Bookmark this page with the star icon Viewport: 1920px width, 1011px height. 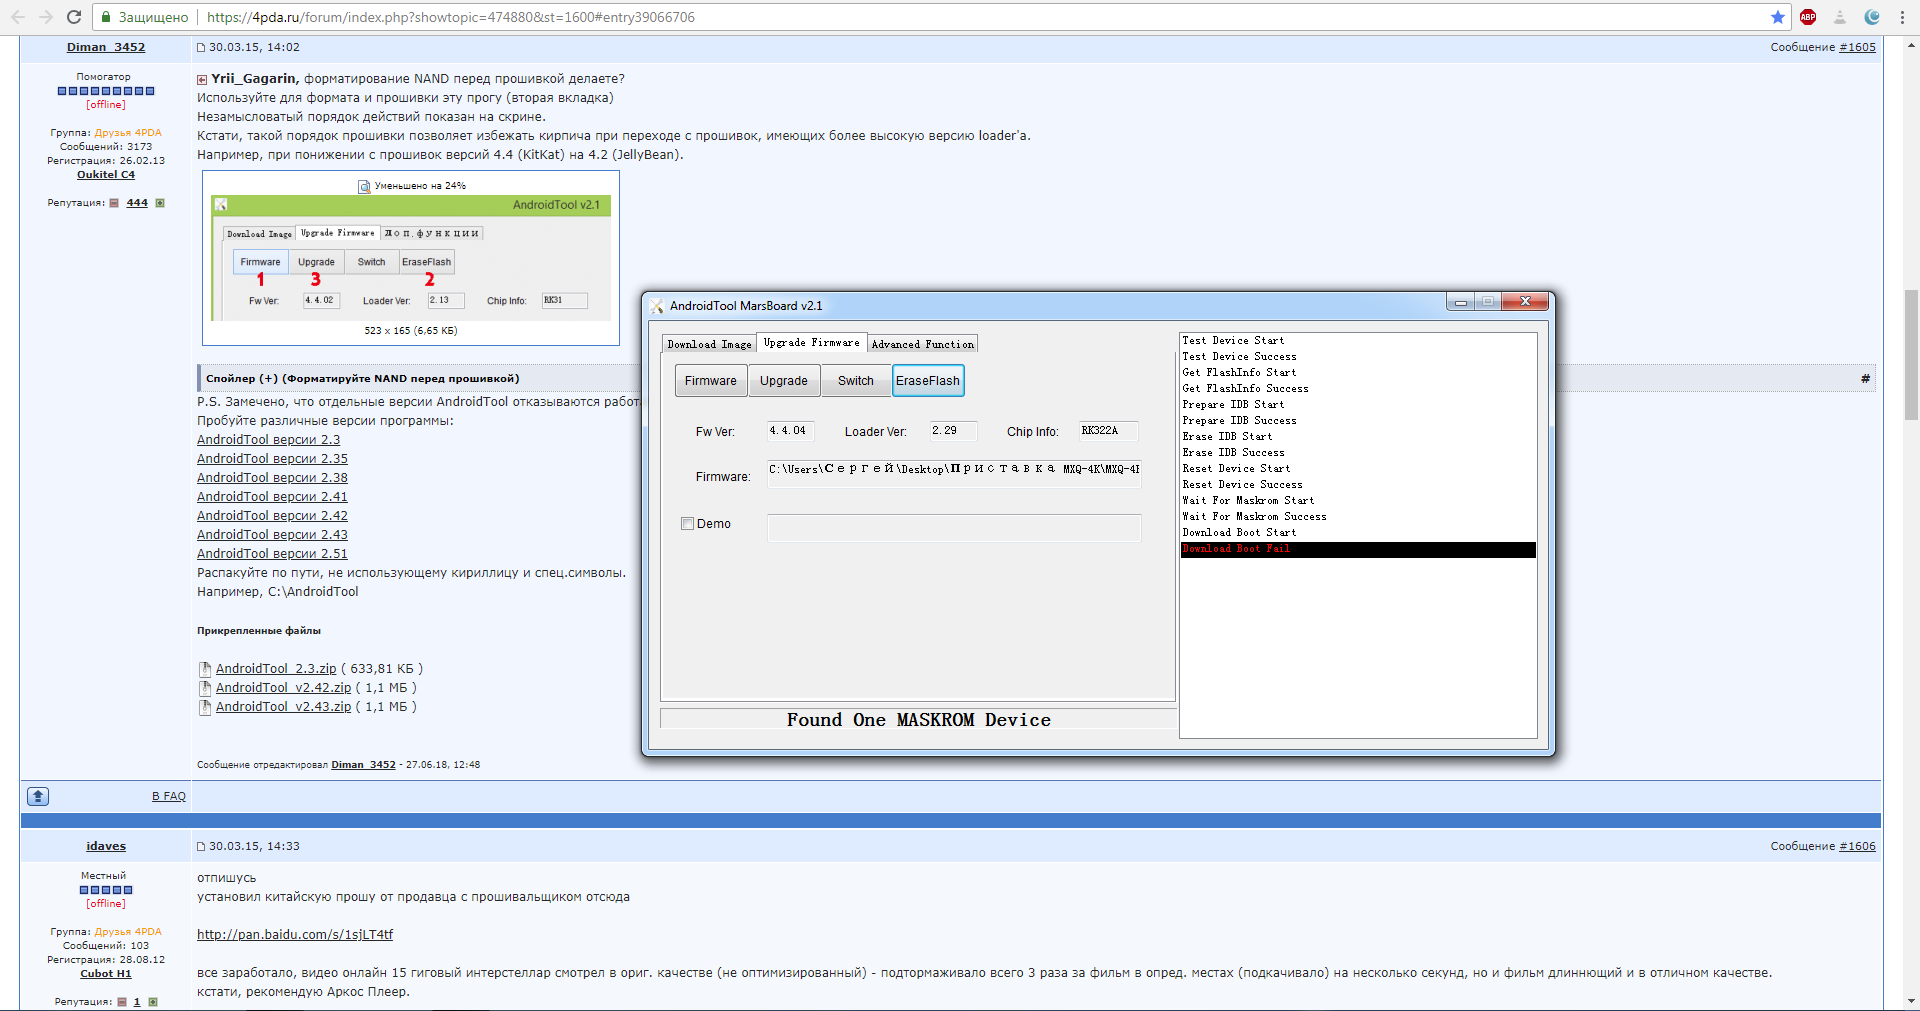[1777, 17]
